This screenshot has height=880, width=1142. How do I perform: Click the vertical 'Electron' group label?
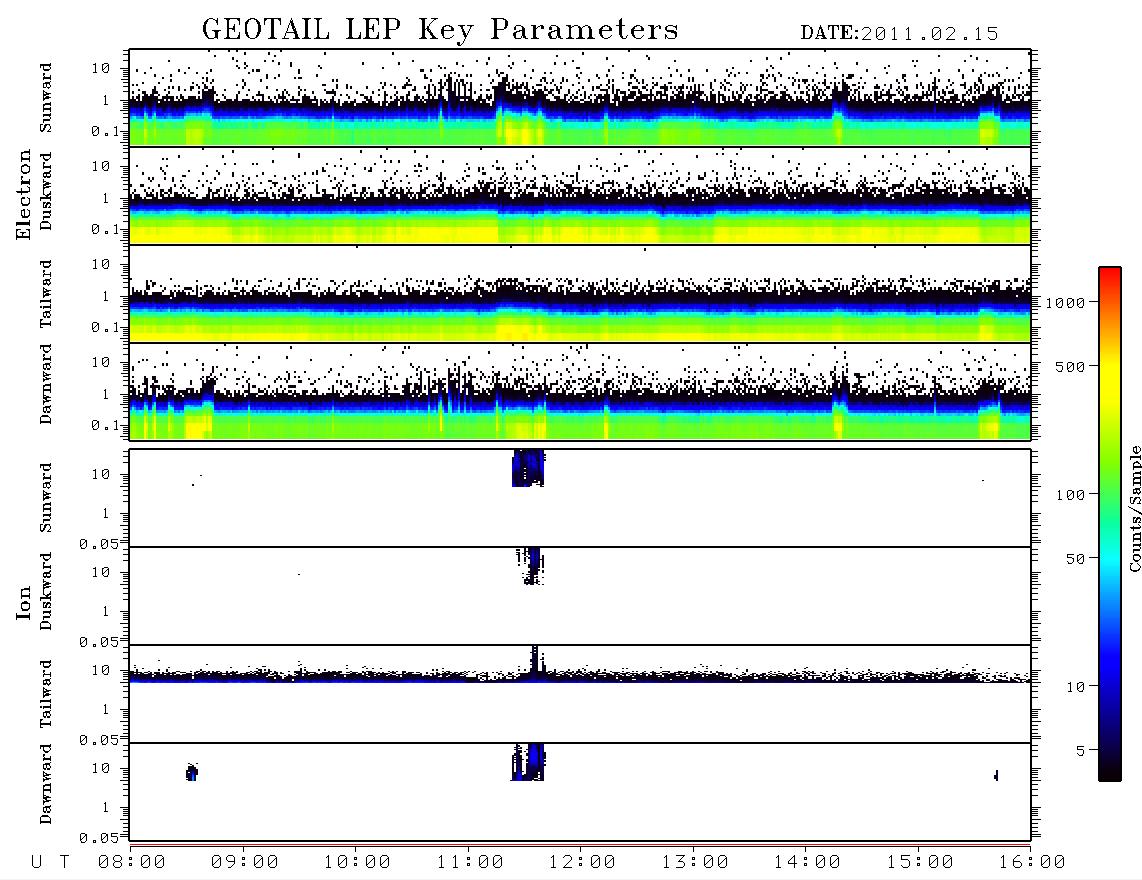tap(23, 194)
